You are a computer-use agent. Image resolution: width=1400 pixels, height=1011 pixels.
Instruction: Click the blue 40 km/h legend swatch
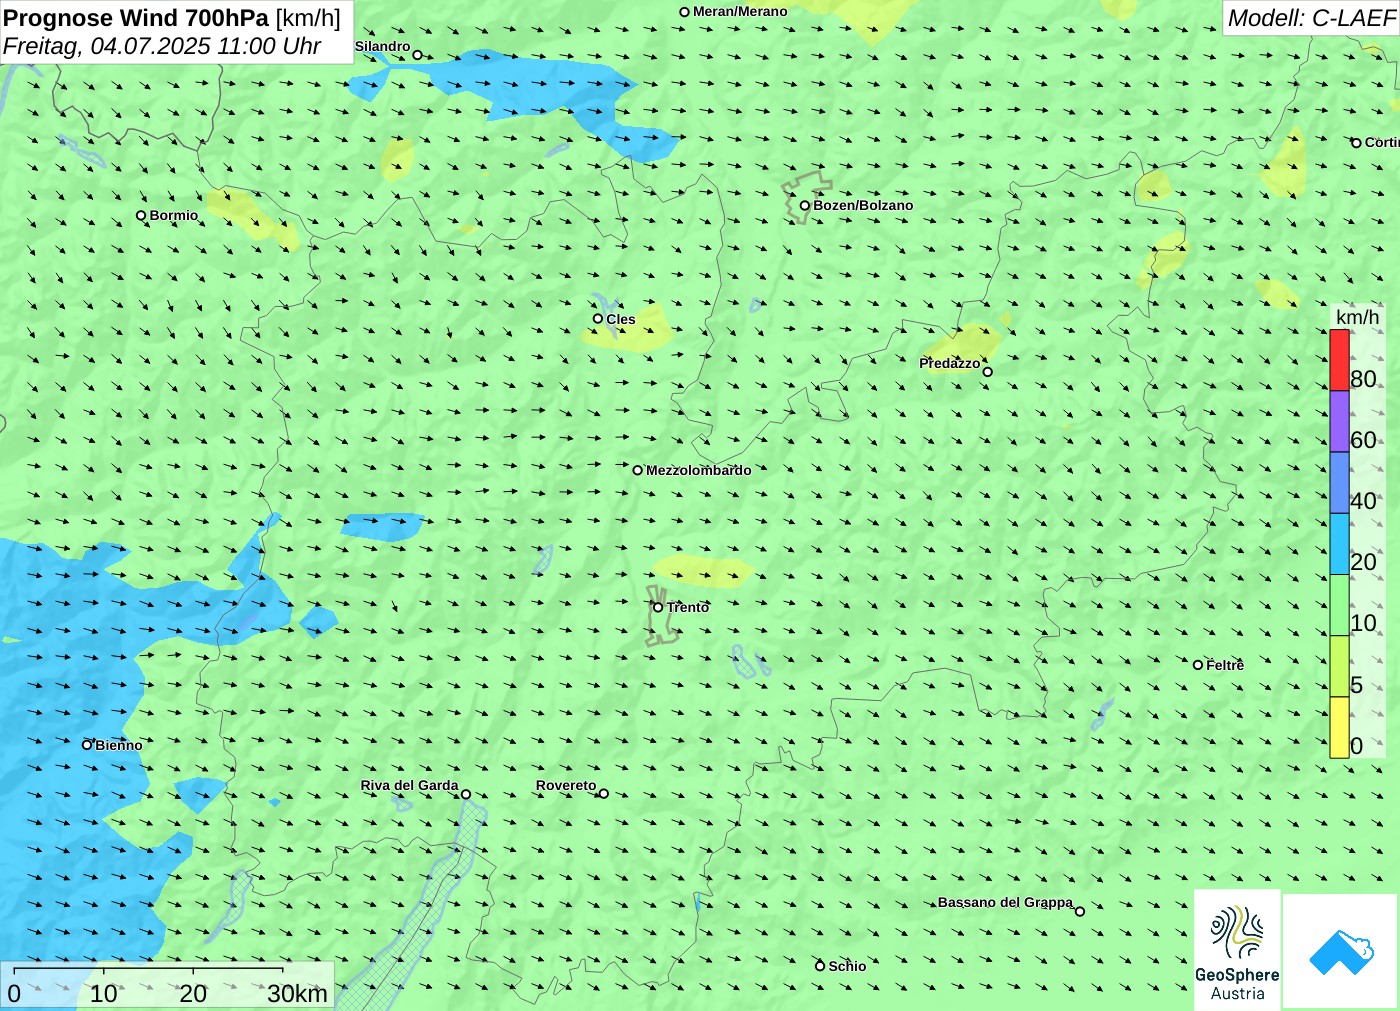[1339, 483]
